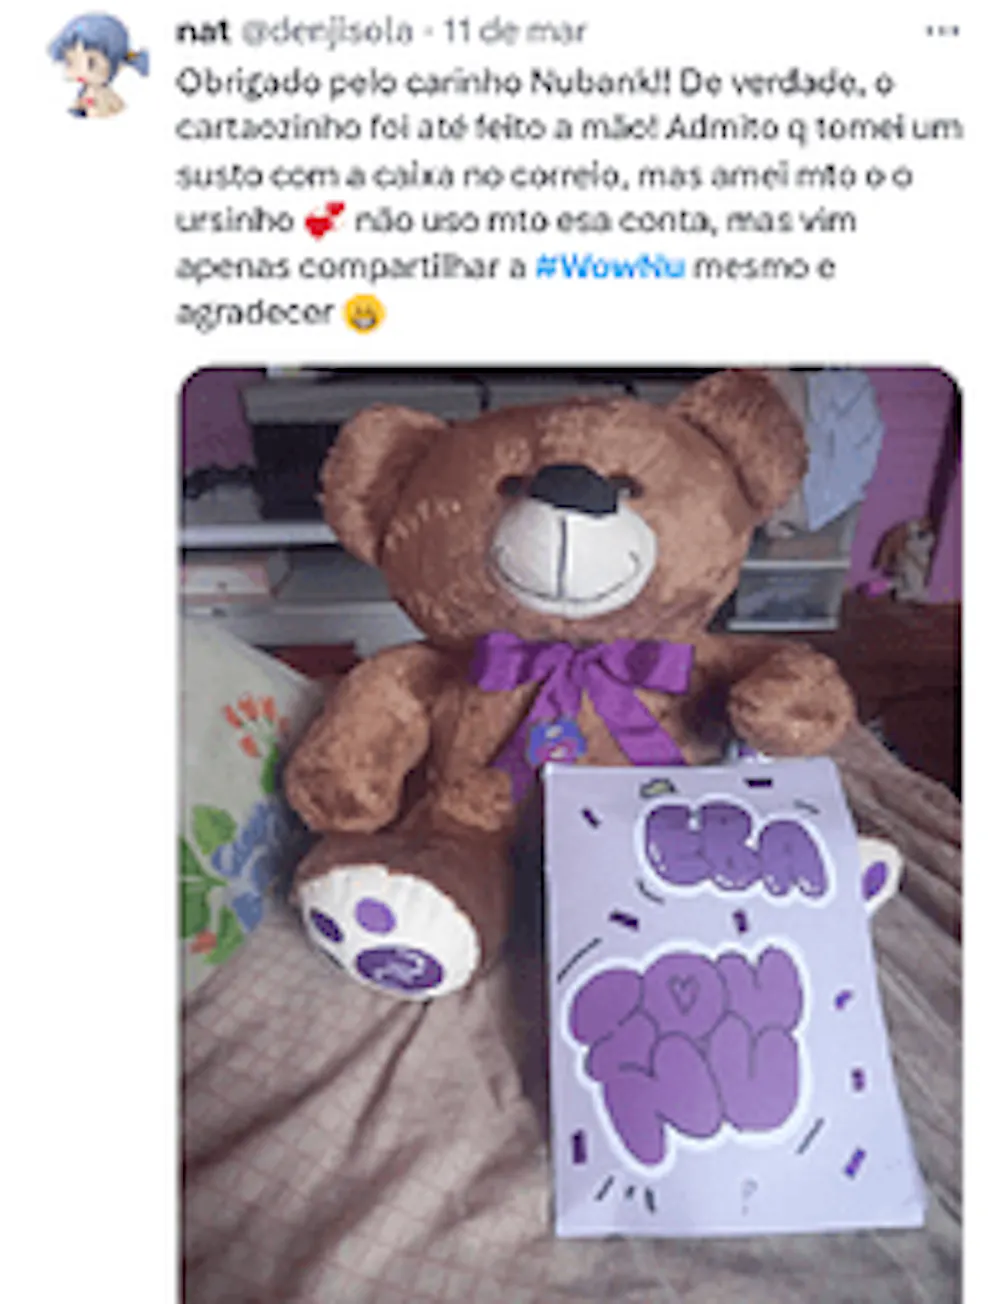Image resolution: width=1000 pixels, height=1304 pixels.
Task: Click the hearts emoji after "ursinho"
Action: point(324,220)
